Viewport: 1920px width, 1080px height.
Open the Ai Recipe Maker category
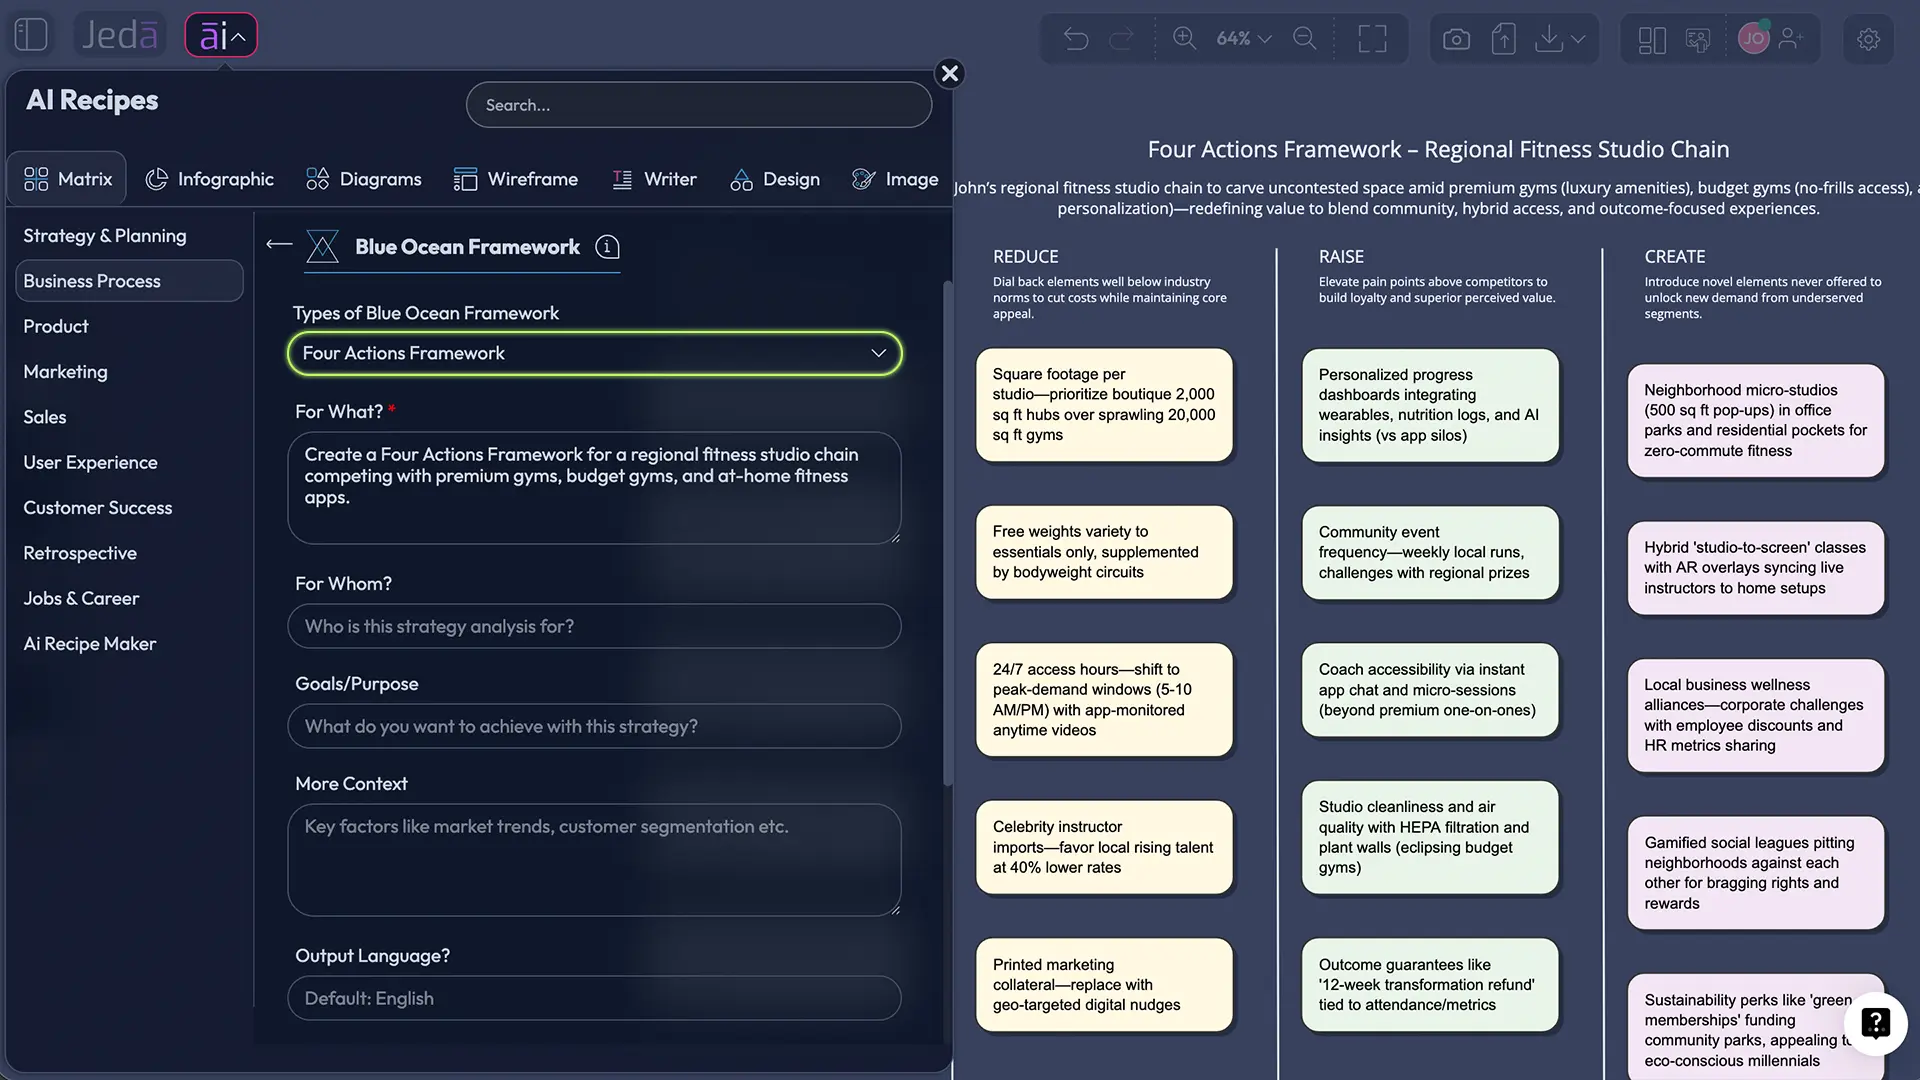(90, 644)
